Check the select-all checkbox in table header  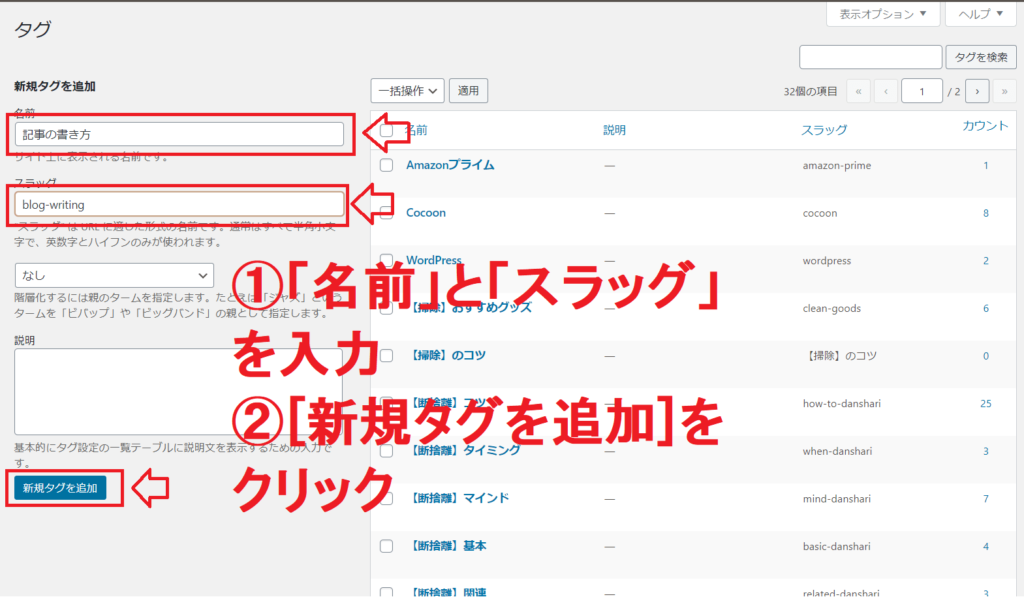pyautogui.click(x=386, y=130)
